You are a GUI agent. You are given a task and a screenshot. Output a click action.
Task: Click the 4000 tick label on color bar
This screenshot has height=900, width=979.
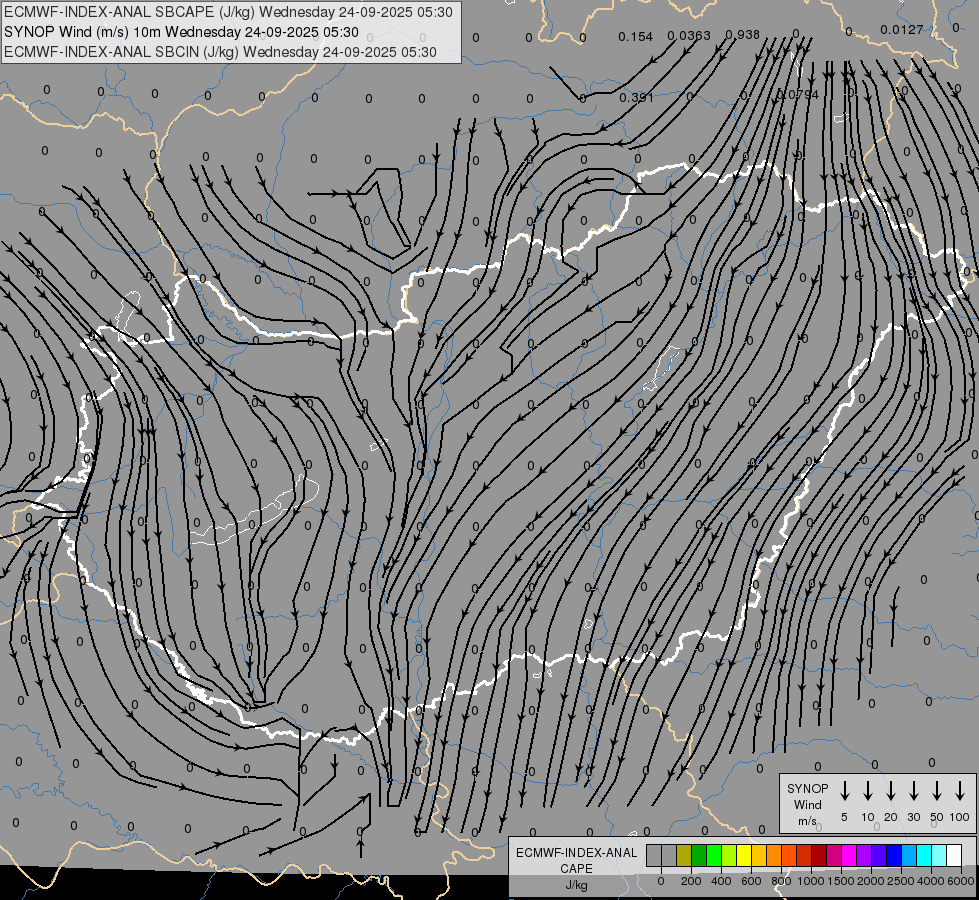[931, 881]
